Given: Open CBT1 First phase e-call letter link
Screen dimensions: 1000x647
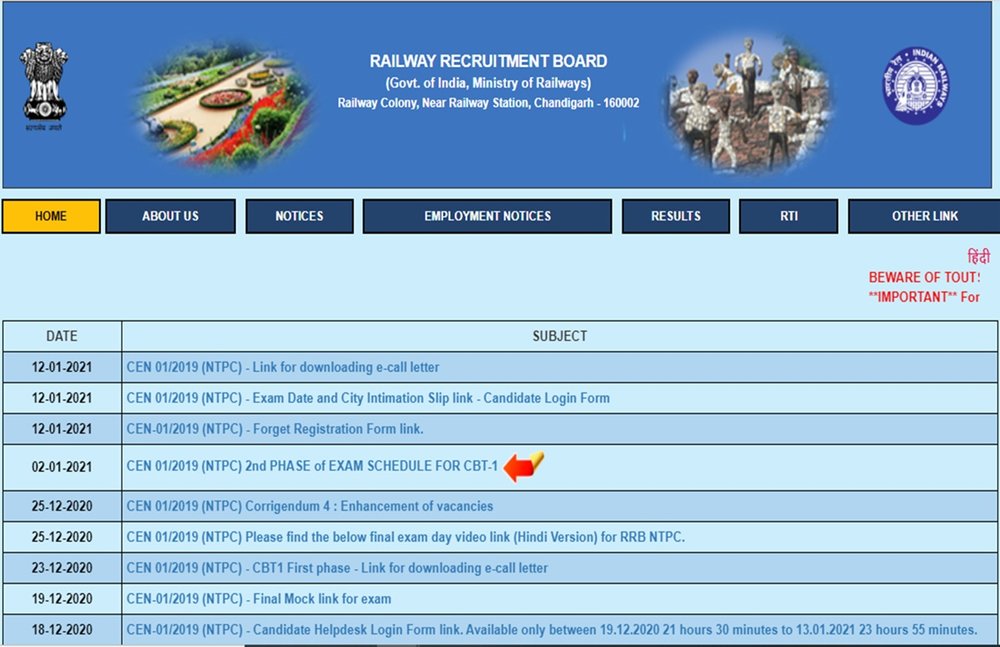Looking at the screenshot, I should point(337,568).
